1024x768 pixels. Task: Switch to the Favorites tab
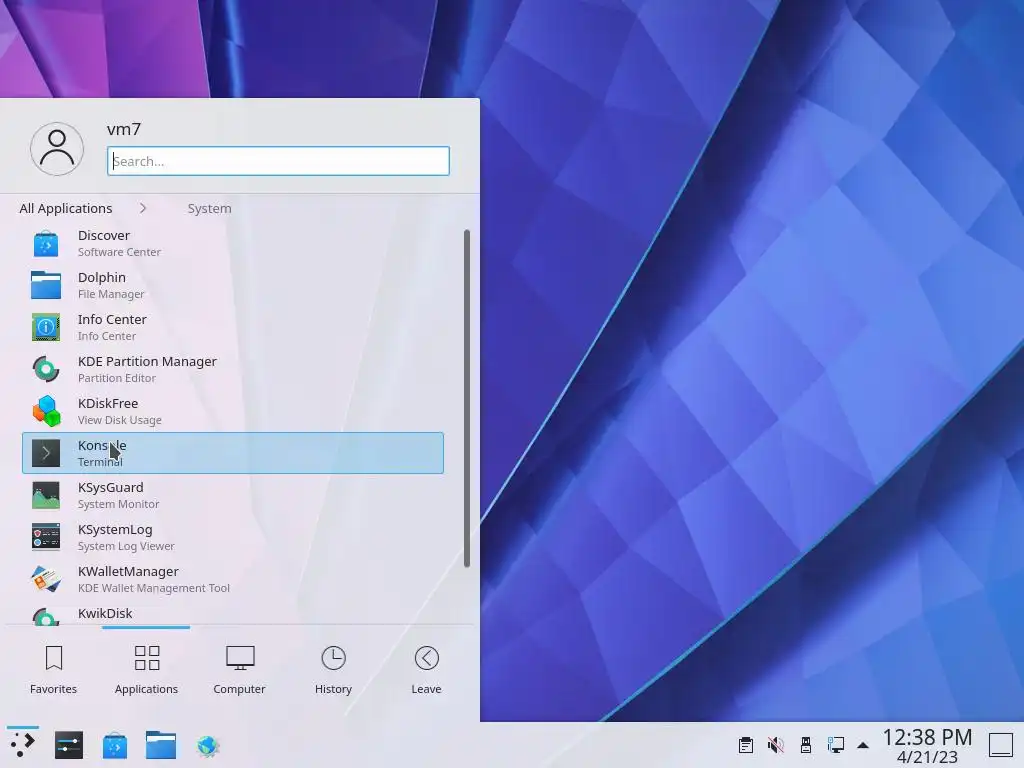[x=54, y=671]
